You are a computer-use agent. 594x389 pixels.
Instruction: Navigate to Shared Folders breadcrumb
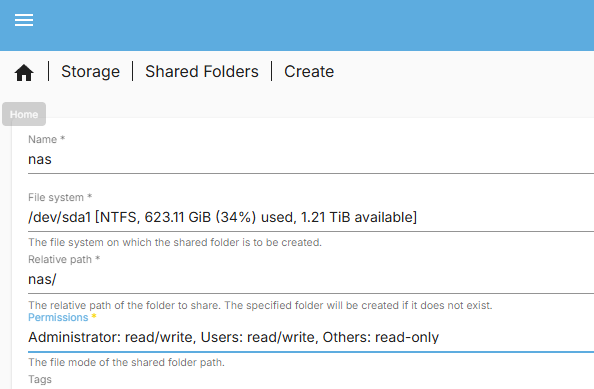point(202,72)
